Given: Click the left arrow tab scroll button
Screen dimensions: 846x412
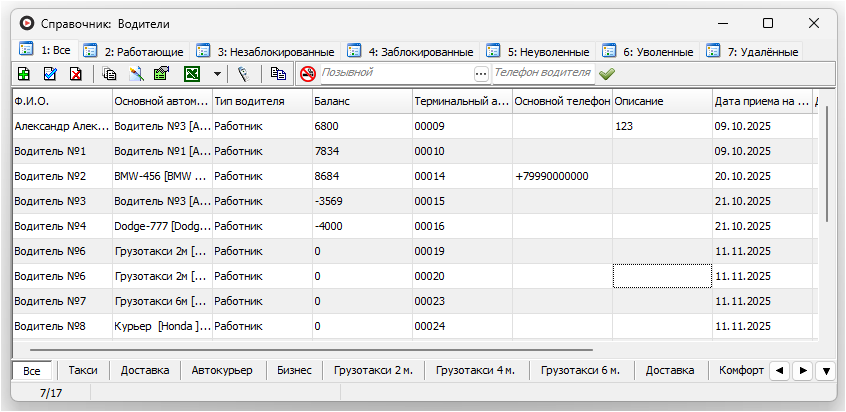Looking at the screenshot, I should coord(779,371).
